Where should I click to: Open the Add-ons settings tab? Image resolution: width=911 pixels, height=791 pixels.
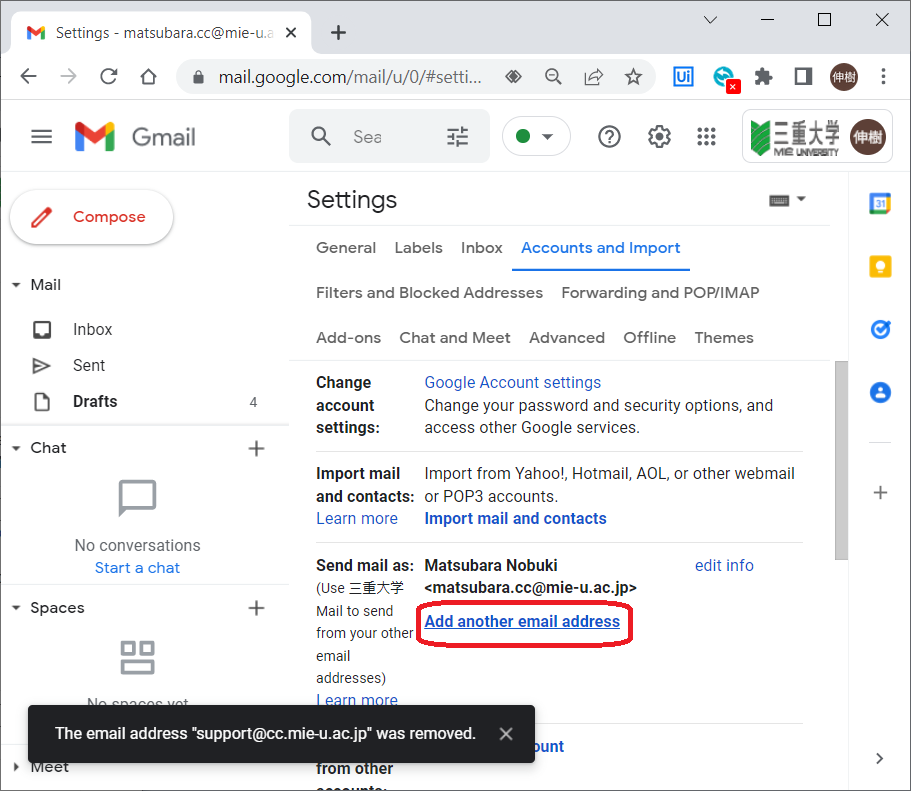point(348,338)
